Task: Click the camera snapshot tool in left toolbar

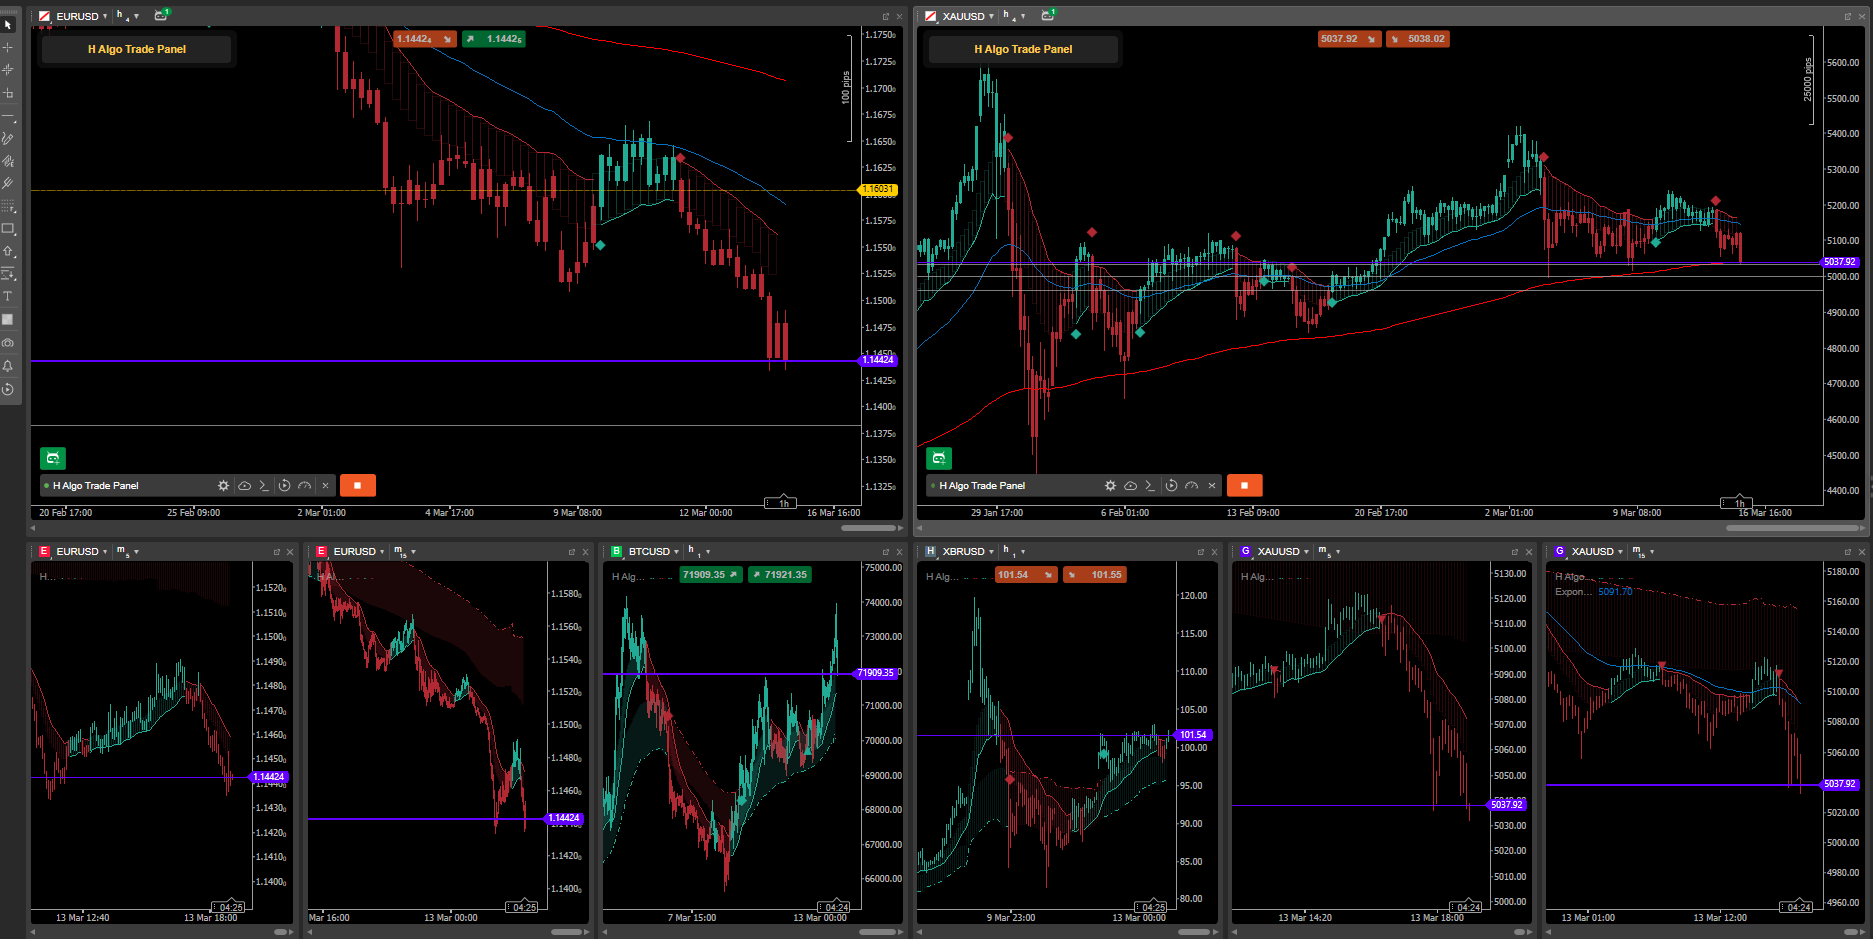Action: 8,343
